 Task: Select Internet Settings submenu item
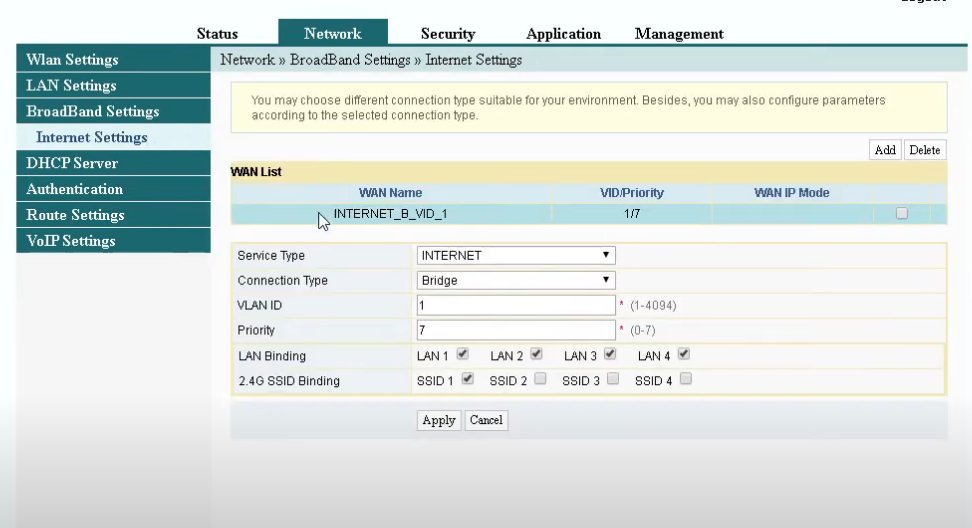point(113,137)
